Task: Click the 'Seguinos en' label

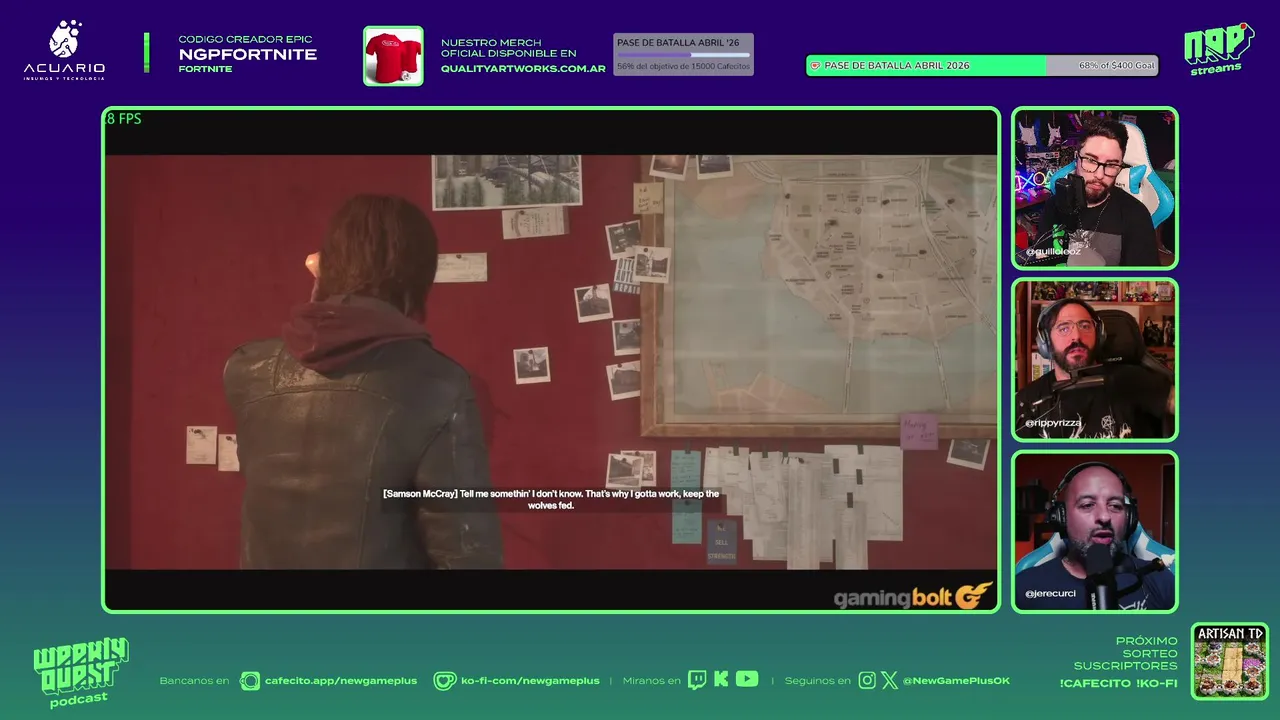Action: 817,681
